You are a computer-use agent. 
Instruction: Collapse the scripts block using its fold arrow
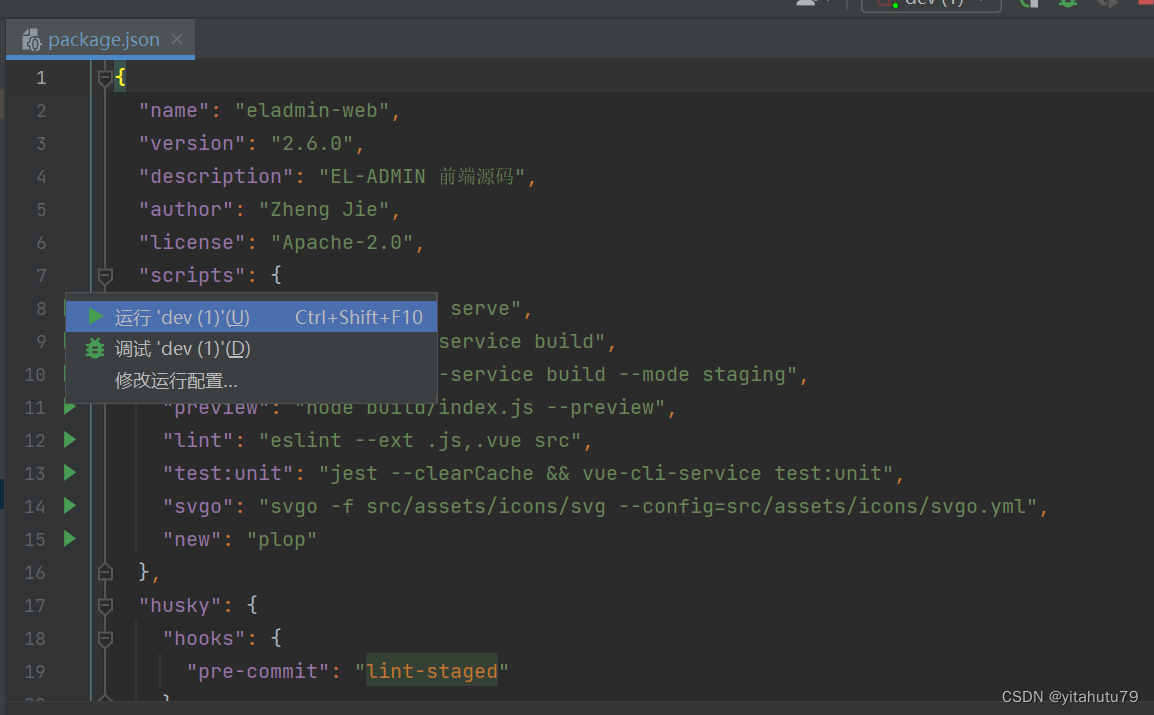pyautogui.click(x=105, y=275)
